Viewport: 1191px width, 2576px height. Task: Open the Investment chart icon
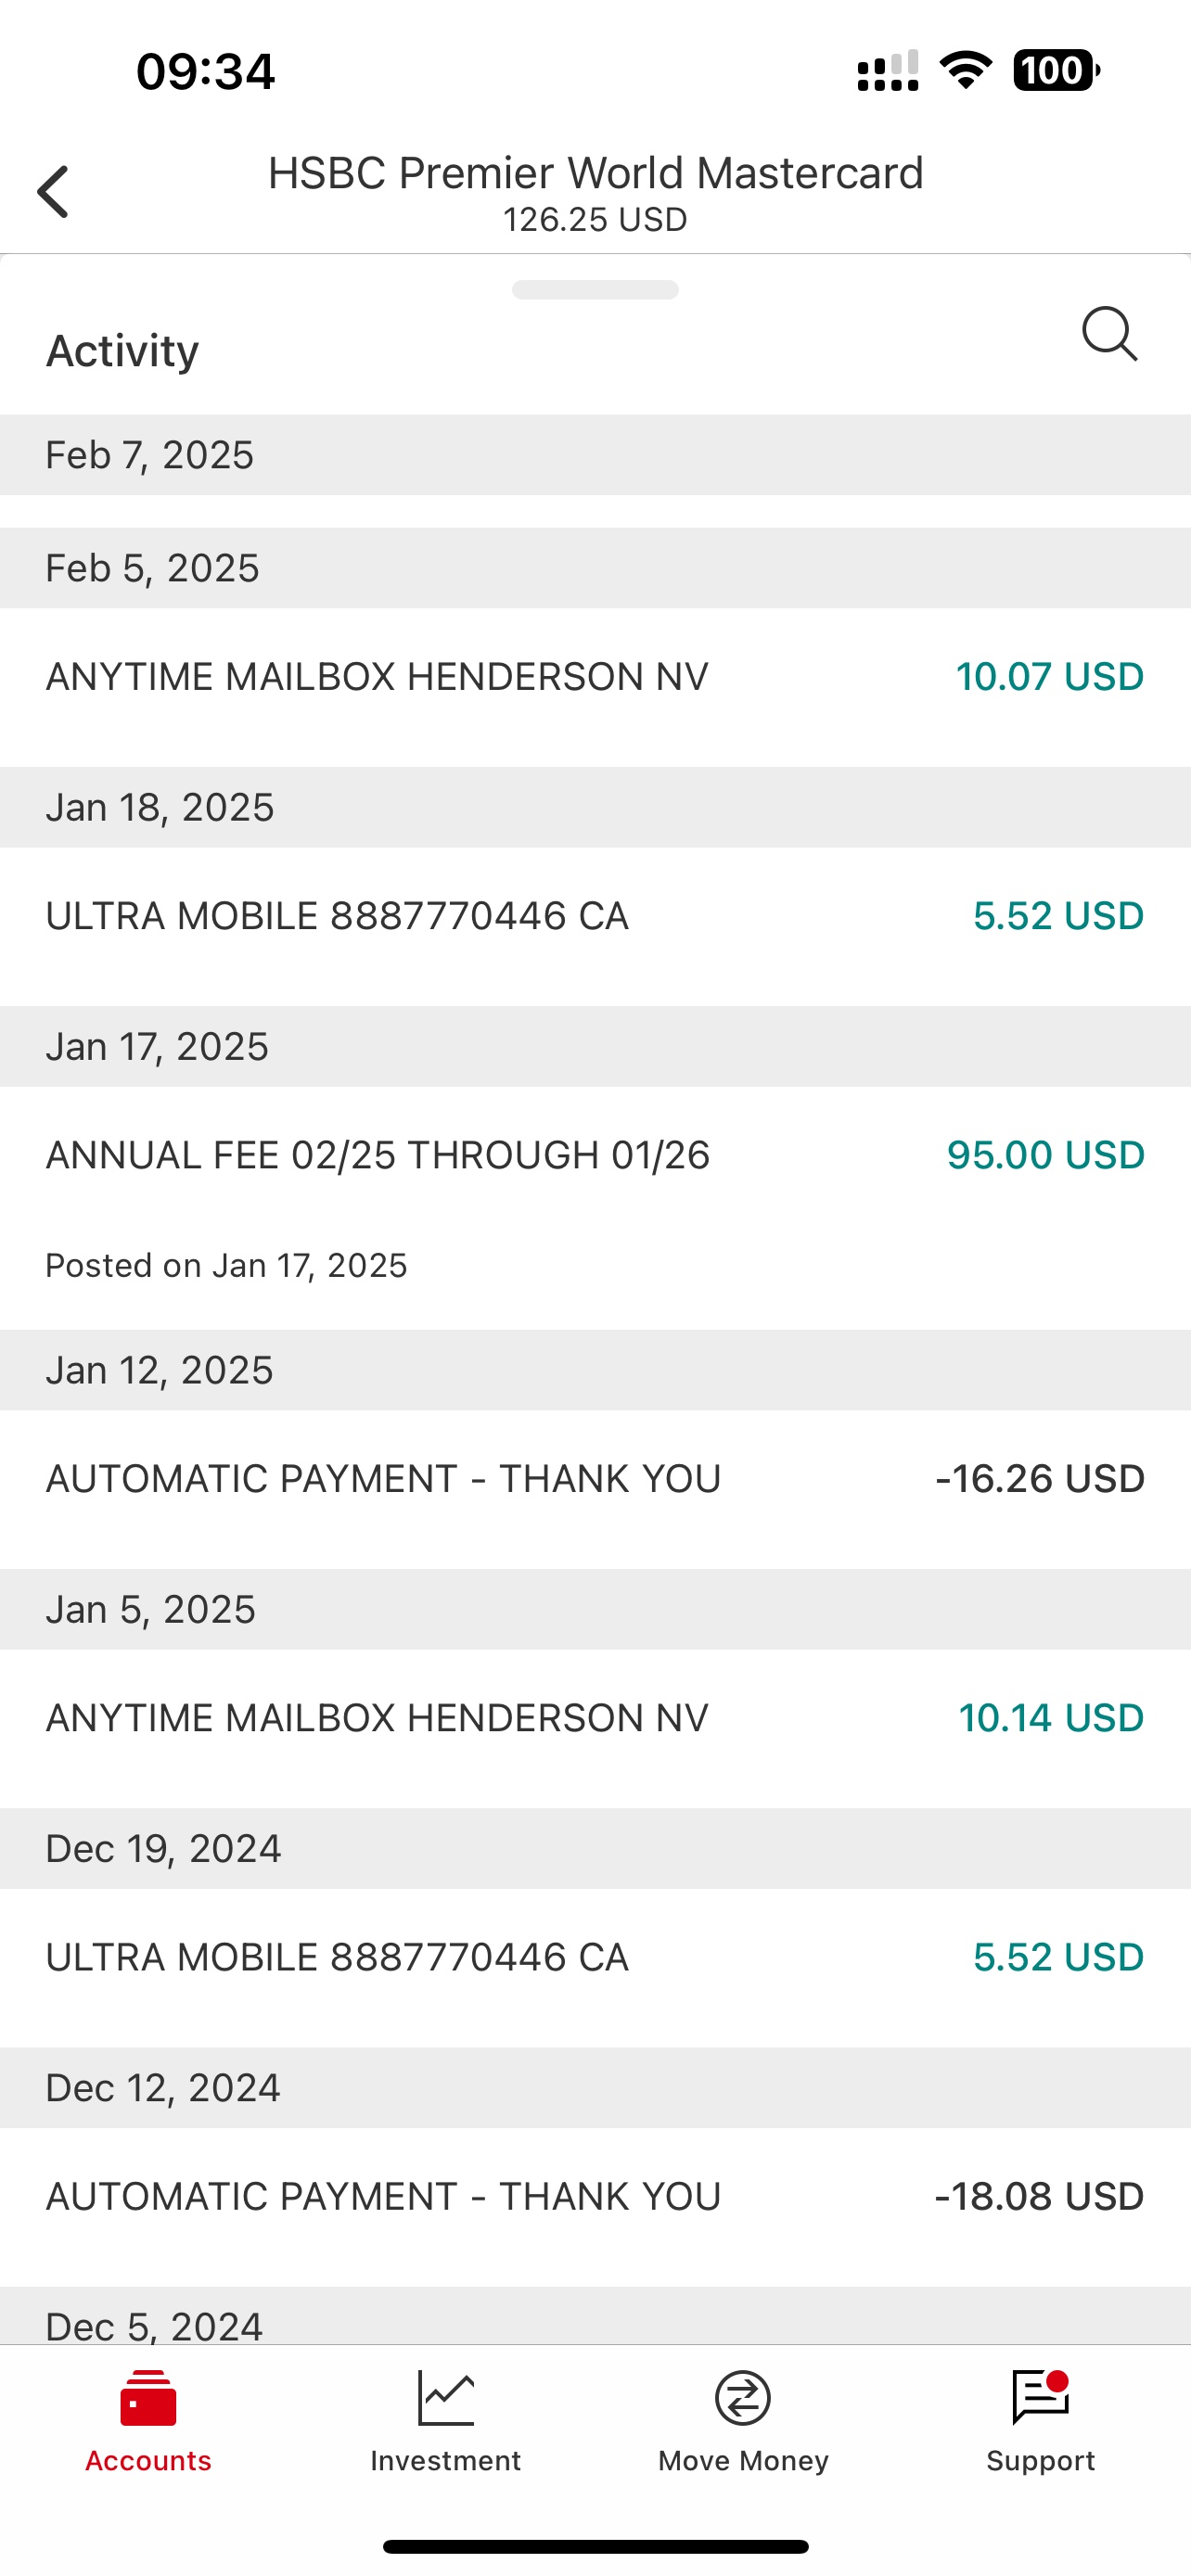(x=446, y=2398)
